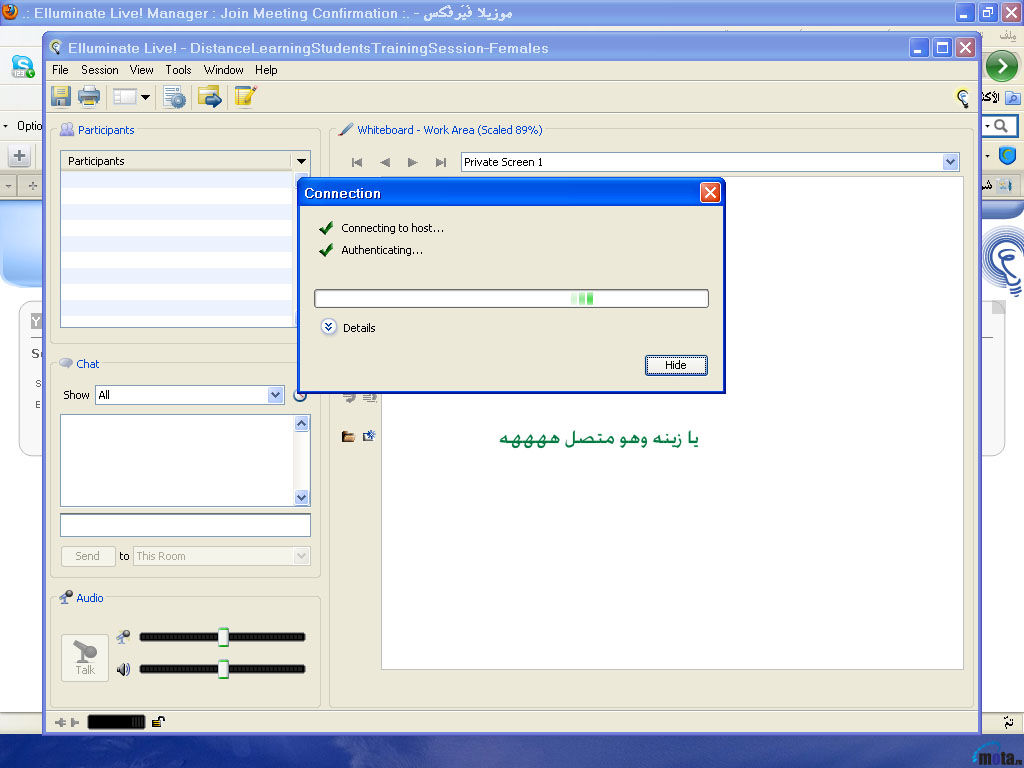Open the View menu
The width and height of the screenshot is (1024, 768).
point(141,70)
